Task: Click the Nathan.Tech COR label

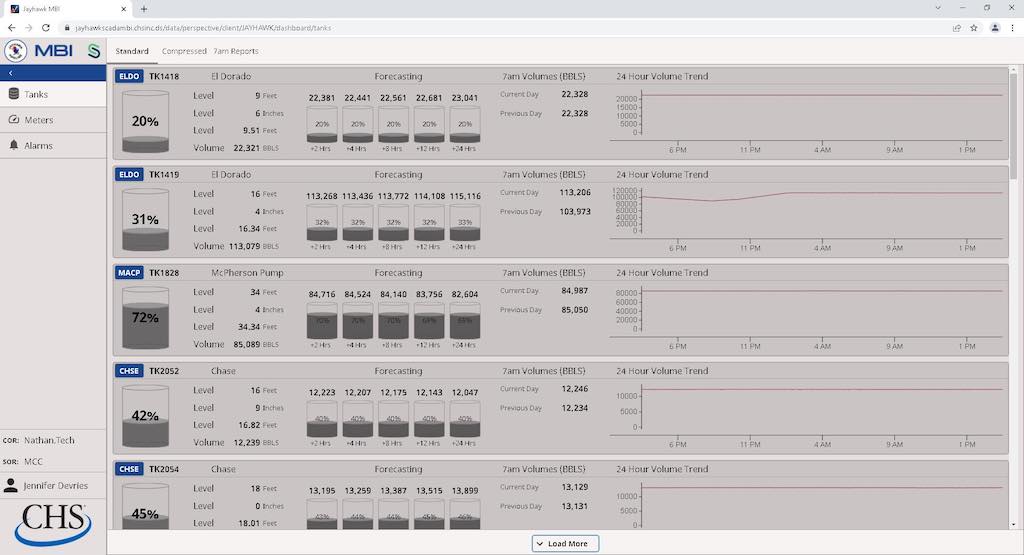Action: click(49, 441)
